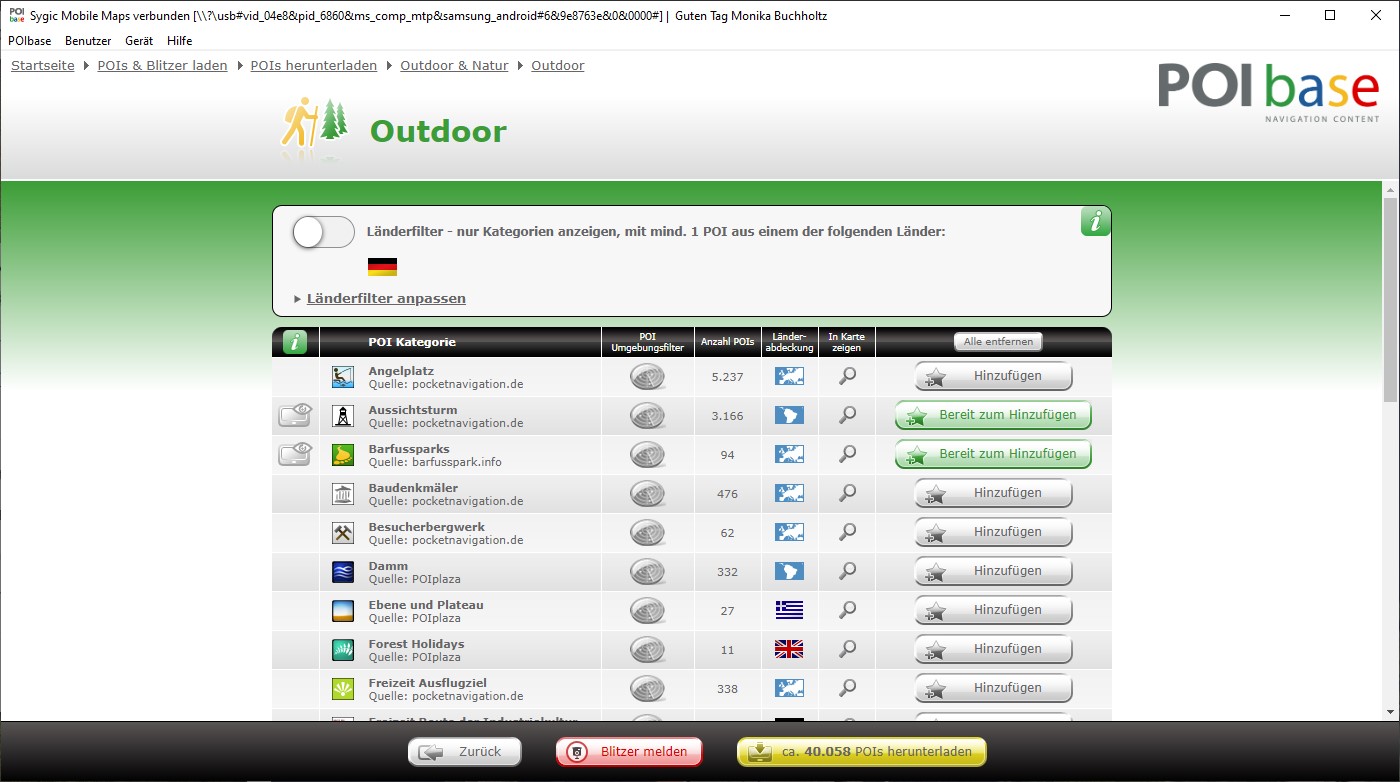Click the yellow POIs herunterladen button
The width and height of the screenshot is (1400, 782).
coord(861,752)
